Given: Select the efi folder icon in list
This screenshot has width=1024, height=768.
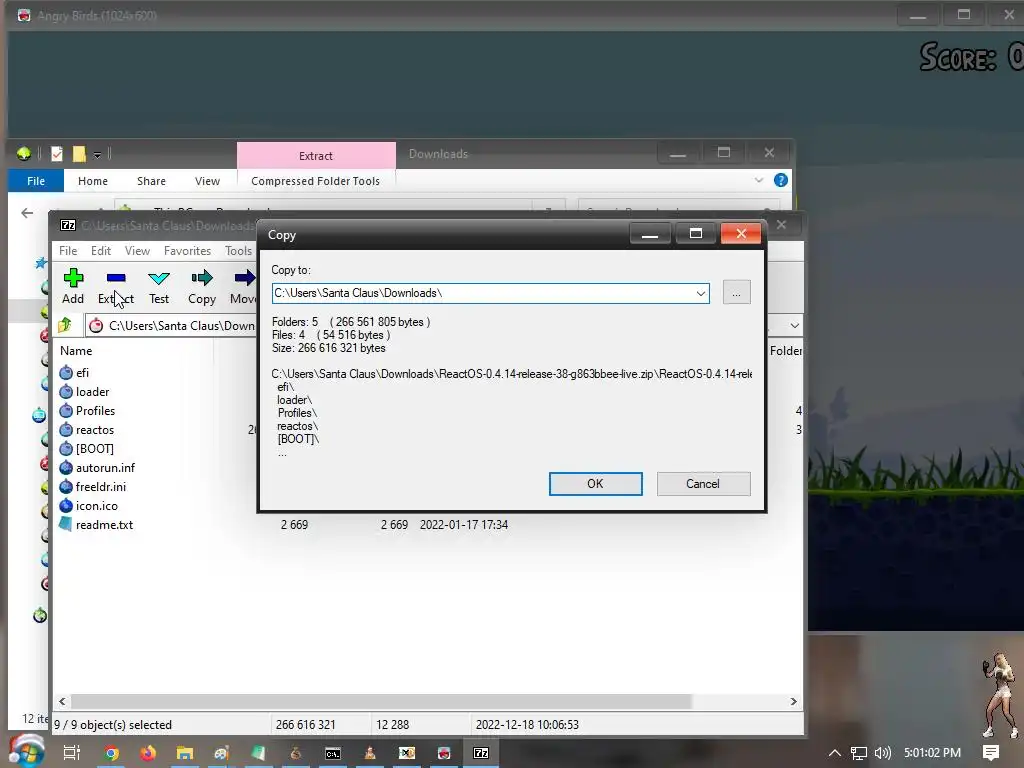Looking at the screenshot, I should tap(66, 372).
